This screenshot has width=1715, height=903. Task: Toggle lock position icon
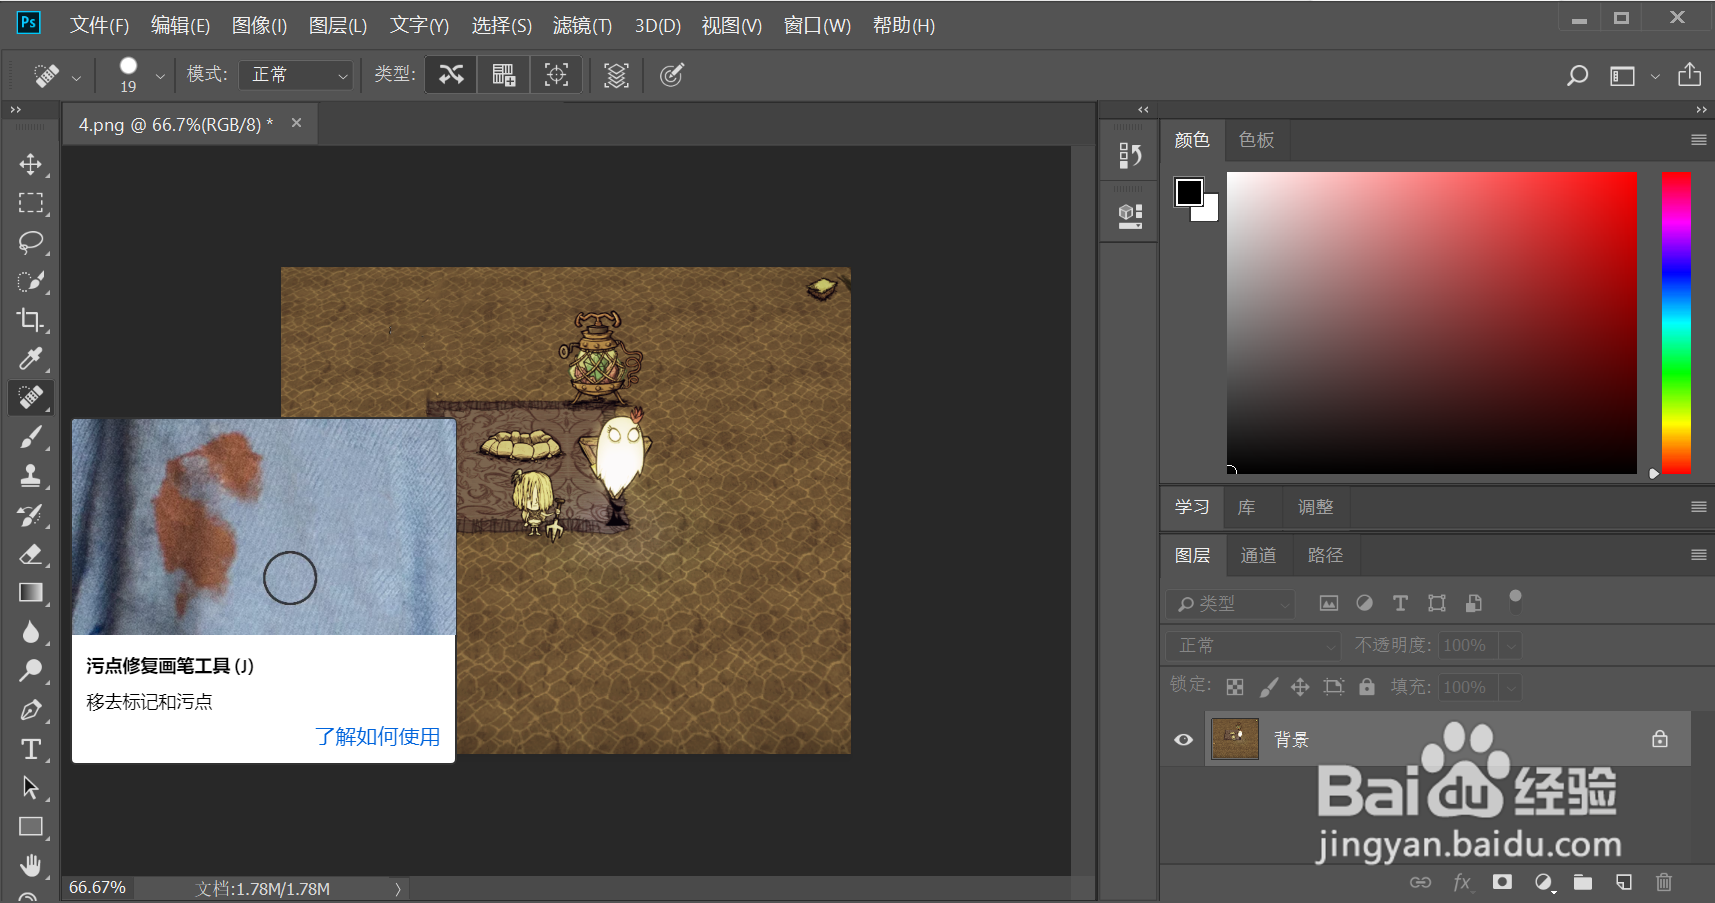[x=1300, y=687]
